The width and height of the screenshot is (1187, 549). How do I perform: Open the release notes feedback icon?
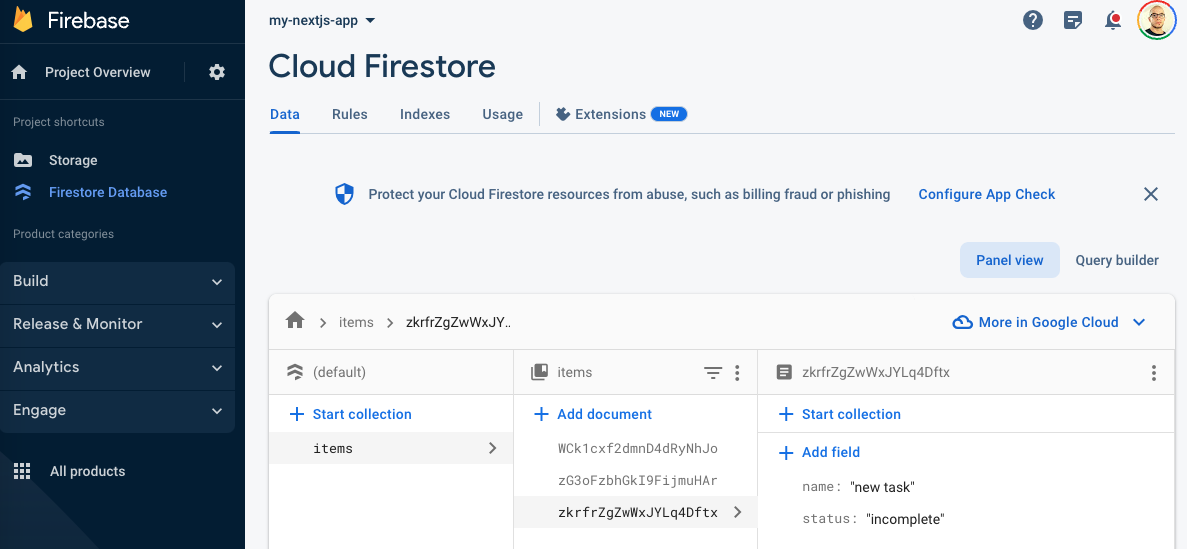[1073, 20]
